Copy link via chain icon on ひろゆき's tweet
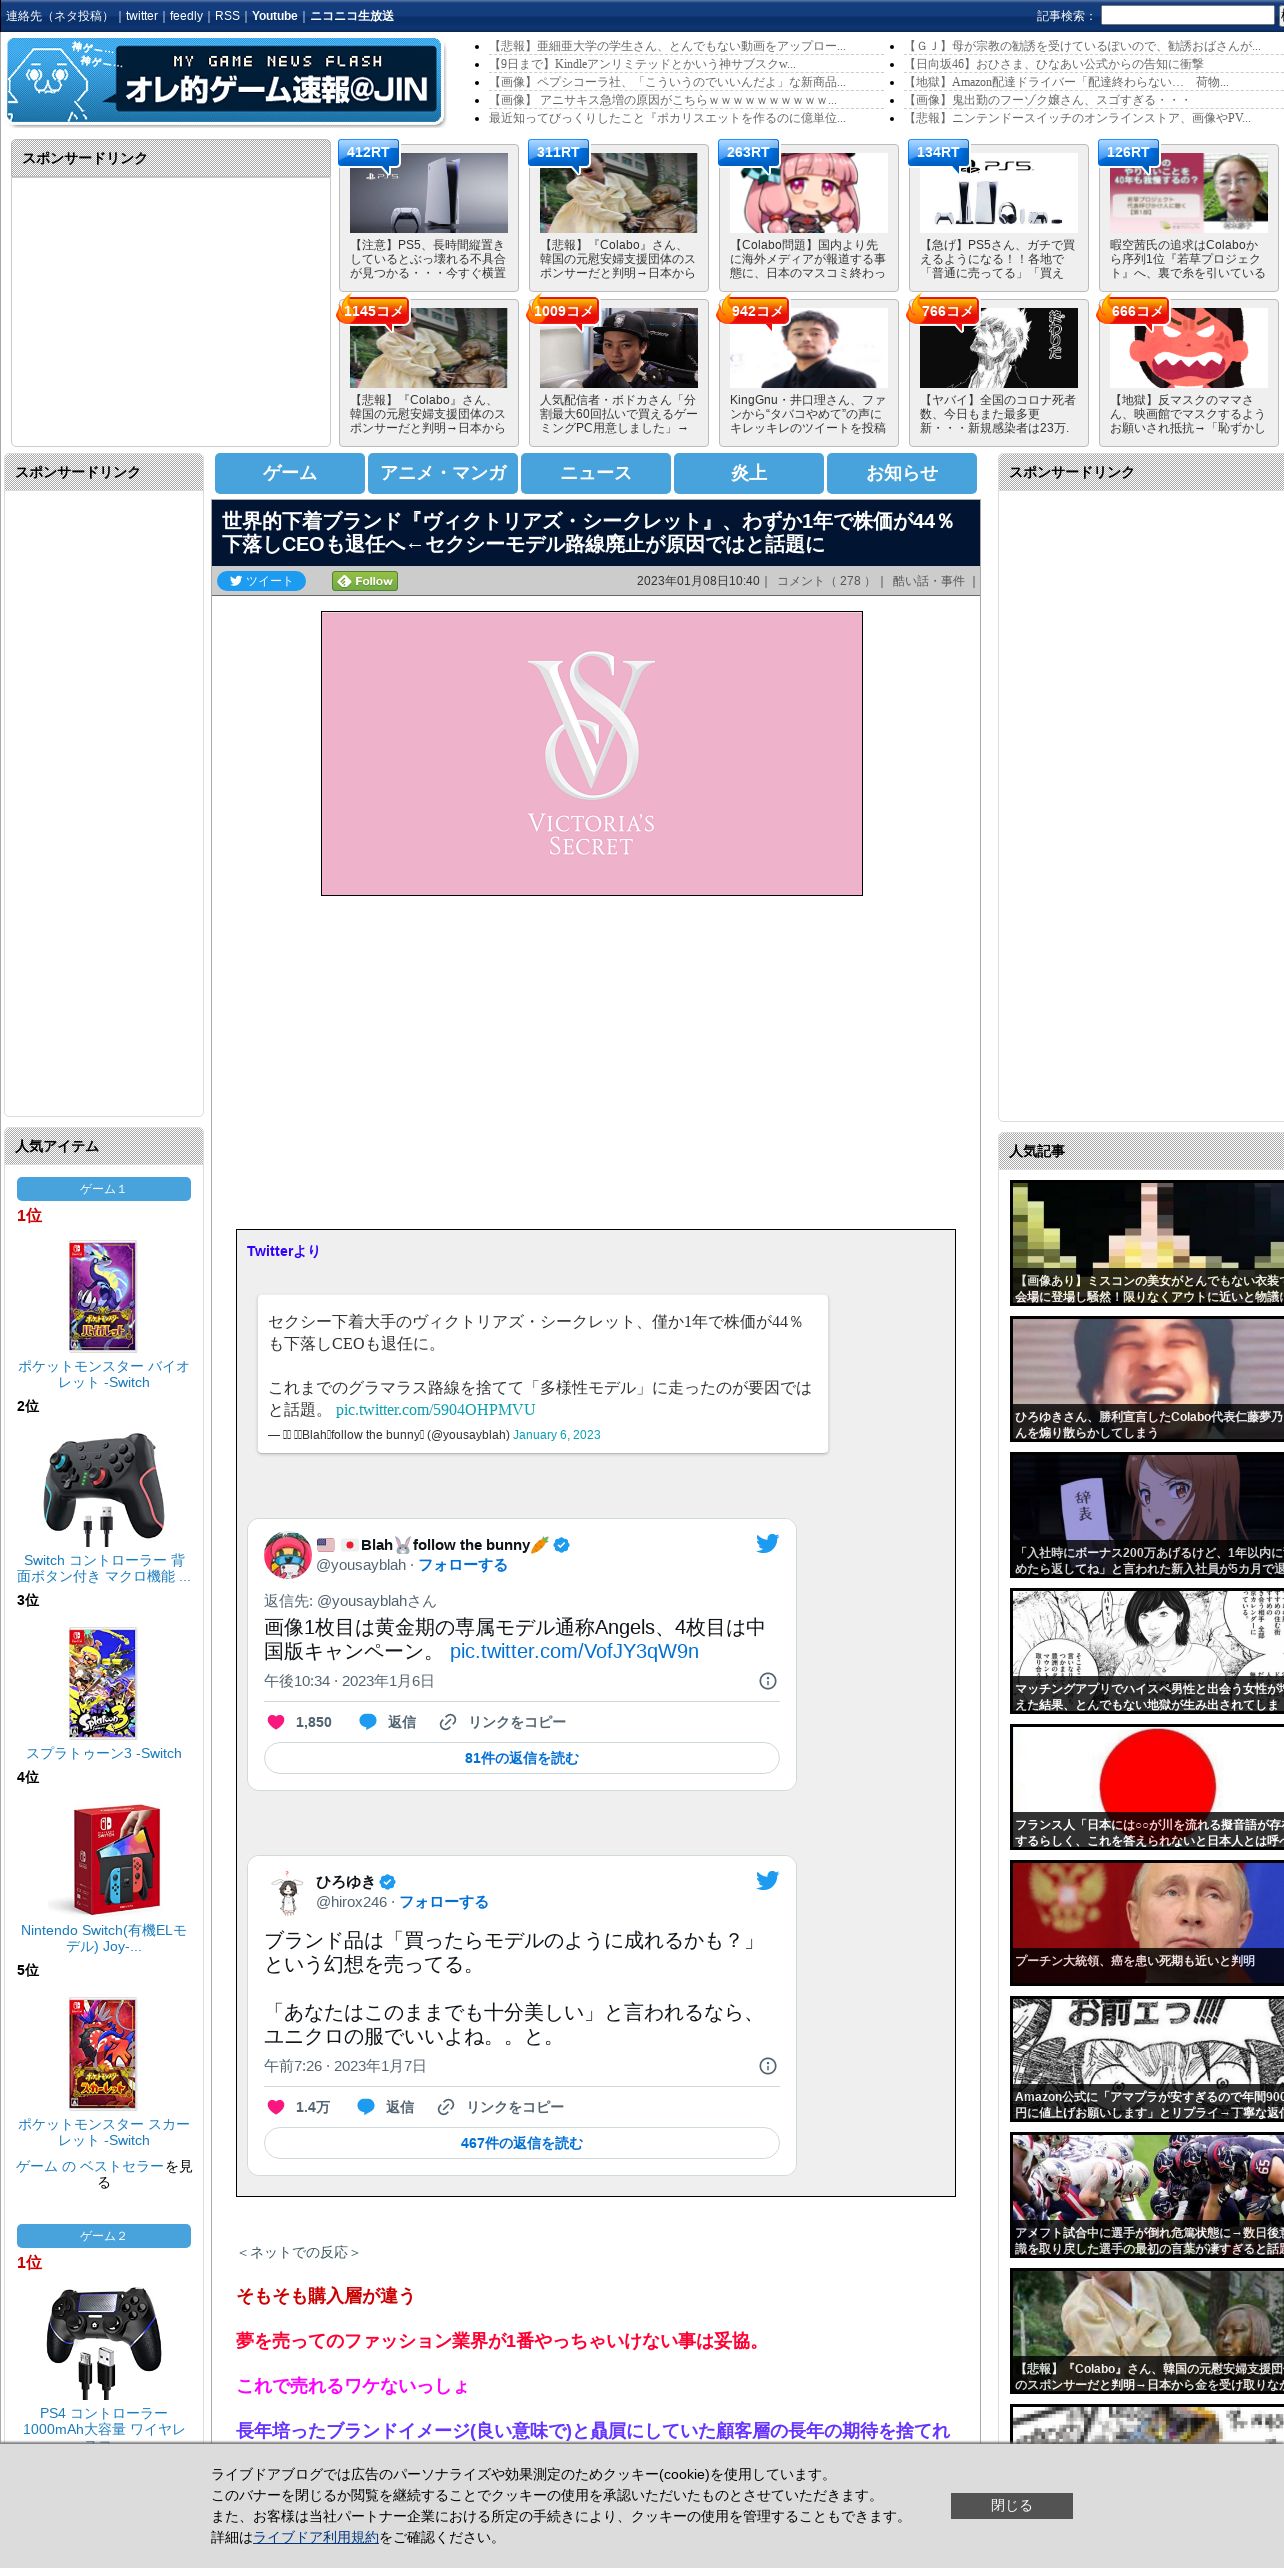The height and width of the screenshot is (2568, 1284). [446, 2107]
